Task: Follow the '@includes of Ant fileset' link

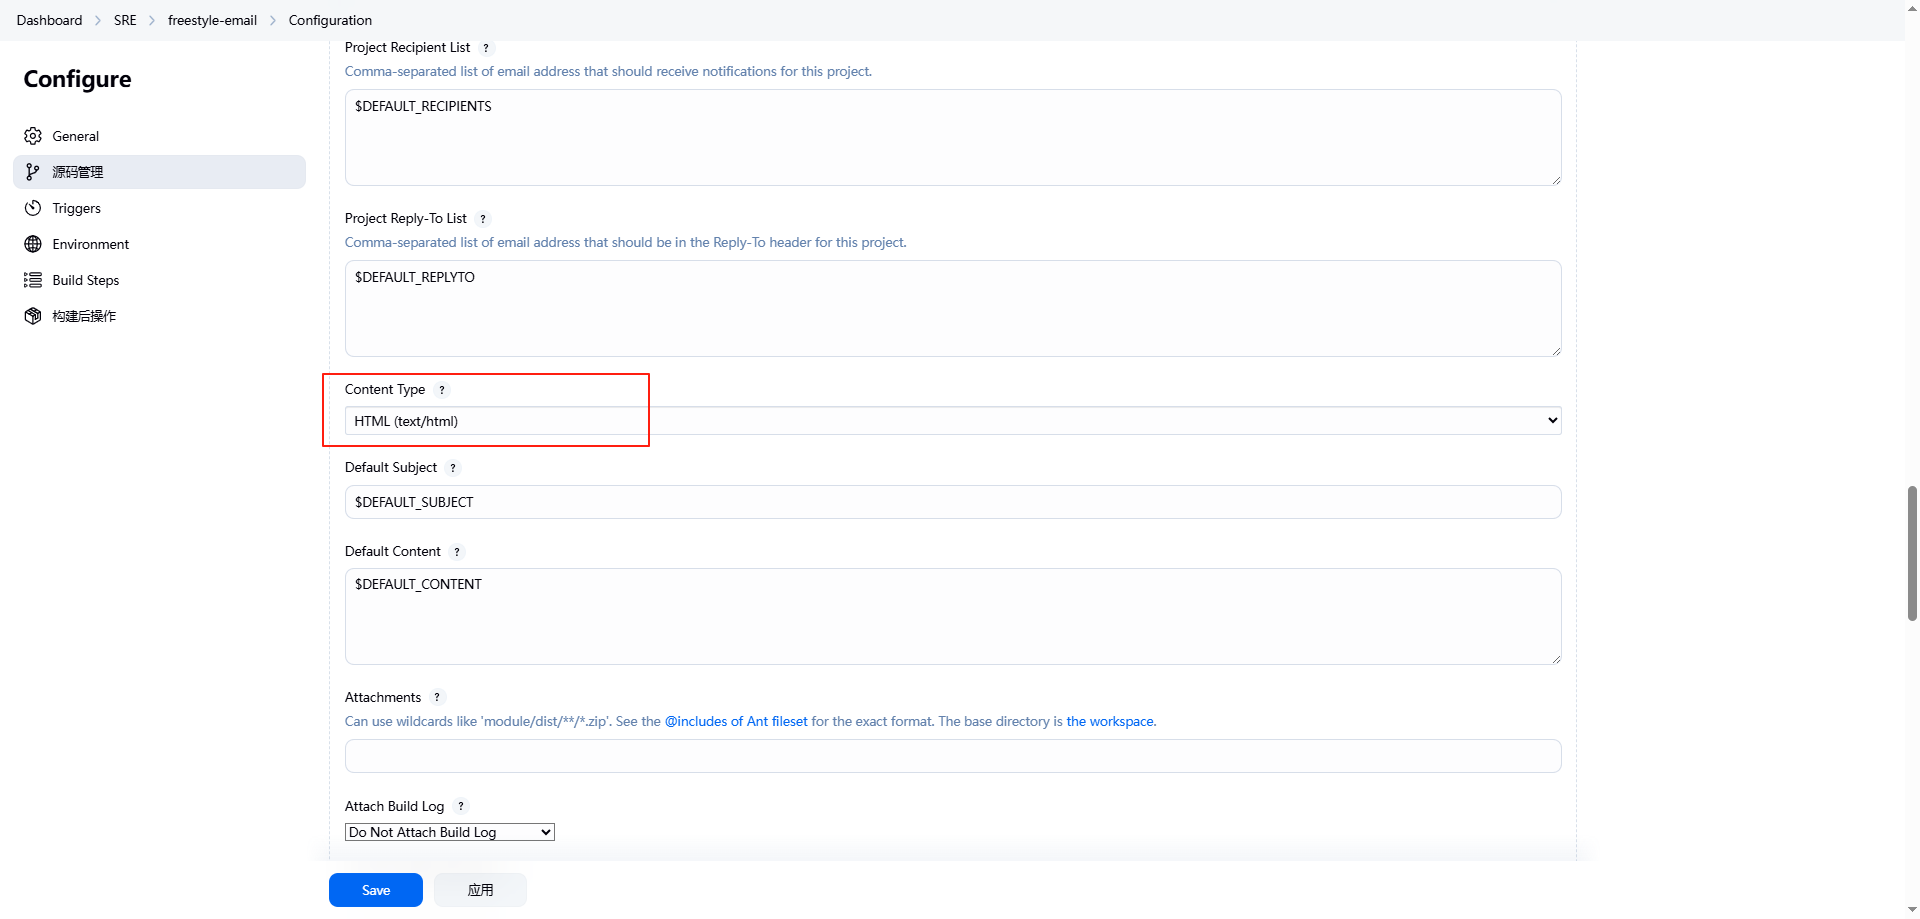Action: (x=736, y=721)
